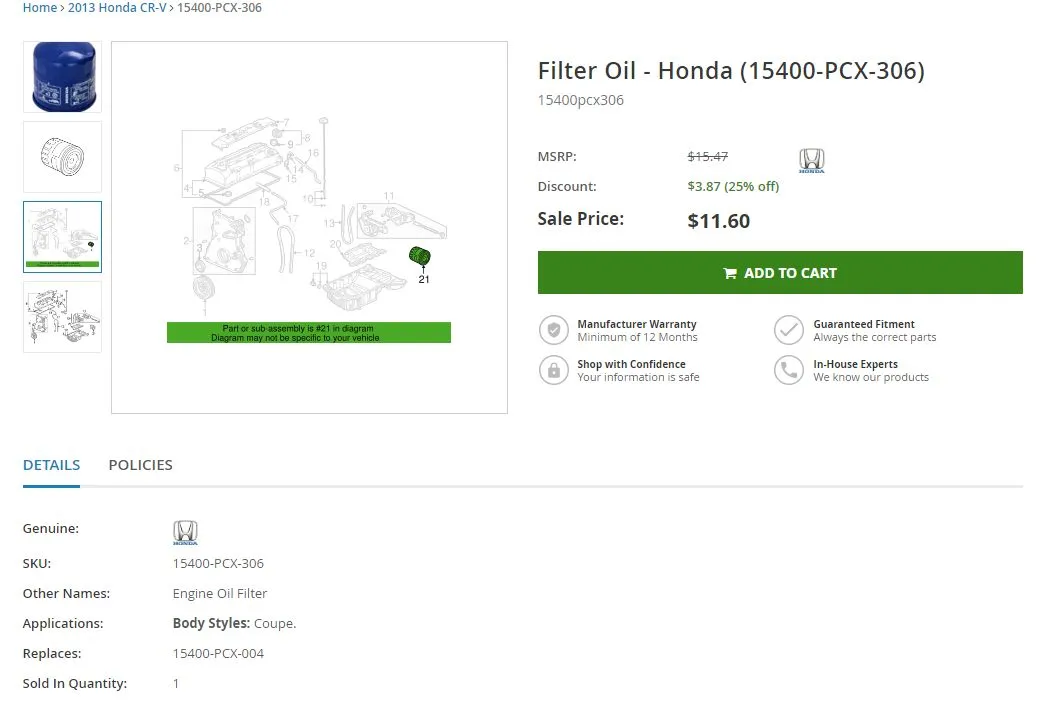Viewport: 1057px width, 712px height.
Task: Open the 2013 Honda CR-V breadcrumb
Action: click(x=117, y=8)
